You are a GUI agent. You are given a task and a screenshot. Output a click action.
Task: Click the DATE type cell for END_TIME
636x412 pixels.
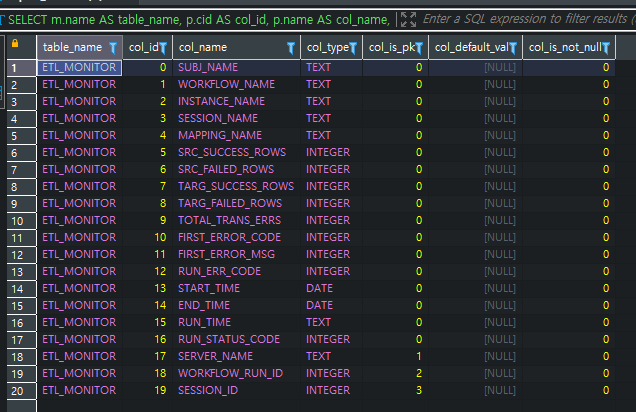click(x=331, y=306)
